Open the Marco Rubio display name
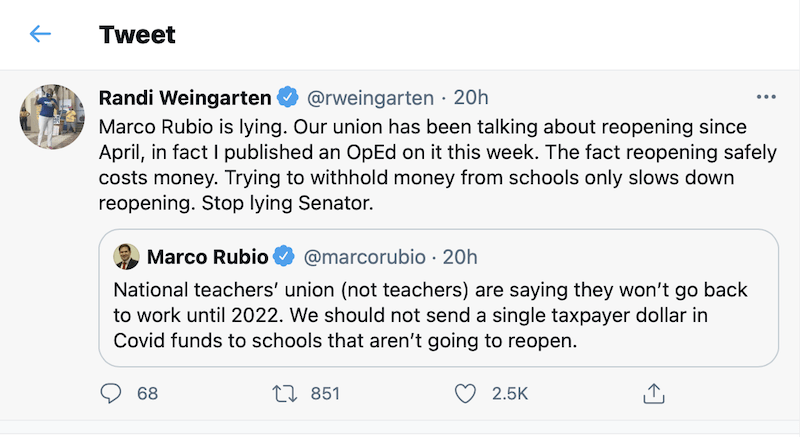 [x=207, y=257]
